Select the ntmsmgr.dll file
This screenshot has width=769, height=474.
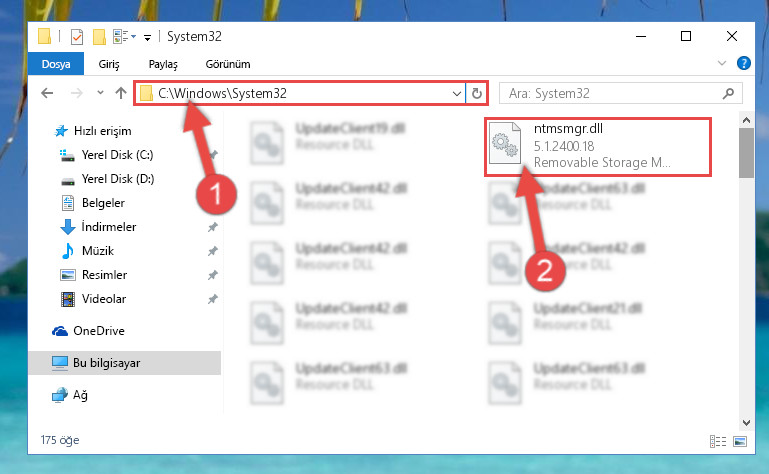pos(598,147)
